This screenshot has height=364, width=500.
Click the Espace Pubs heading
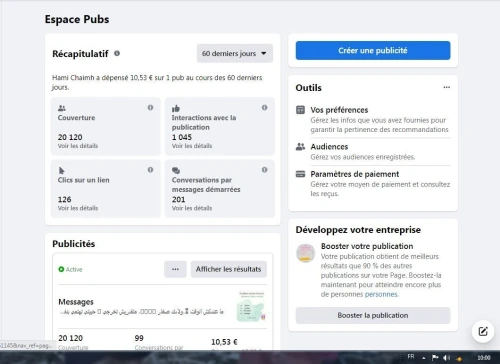77,19
